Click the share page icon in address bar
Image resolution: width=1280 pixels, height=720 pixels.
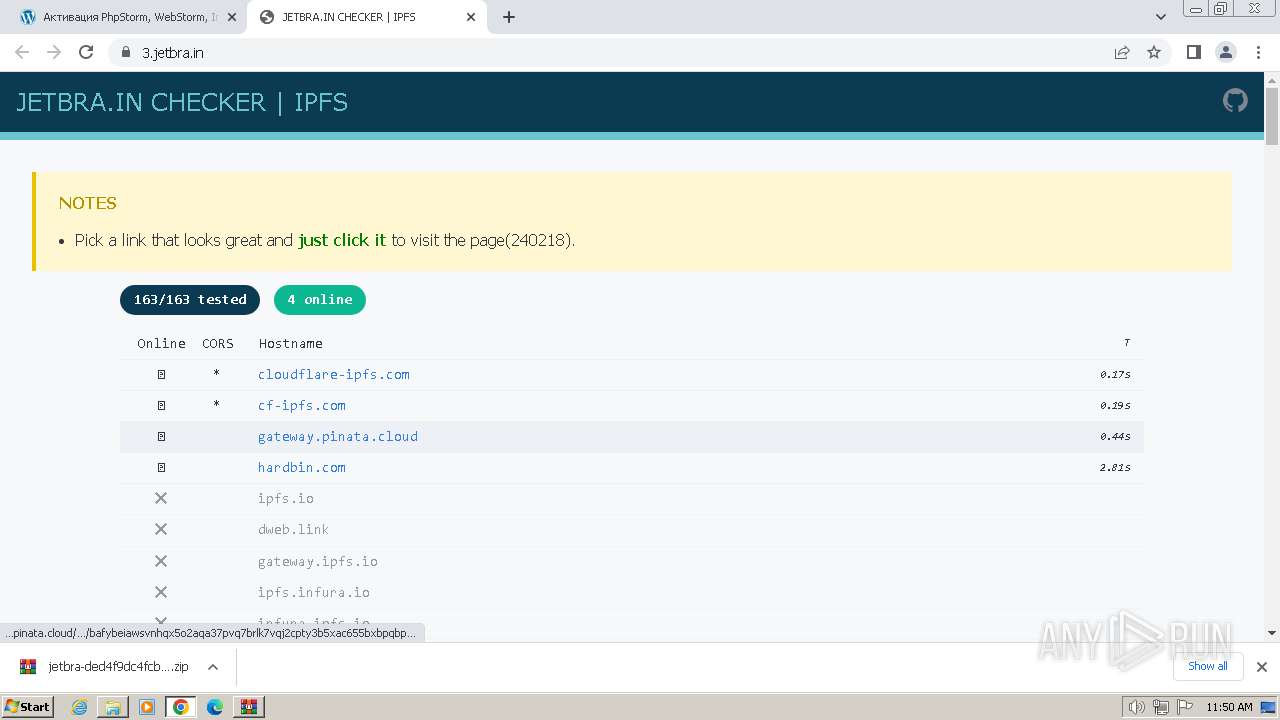[x=1122, y=52]
